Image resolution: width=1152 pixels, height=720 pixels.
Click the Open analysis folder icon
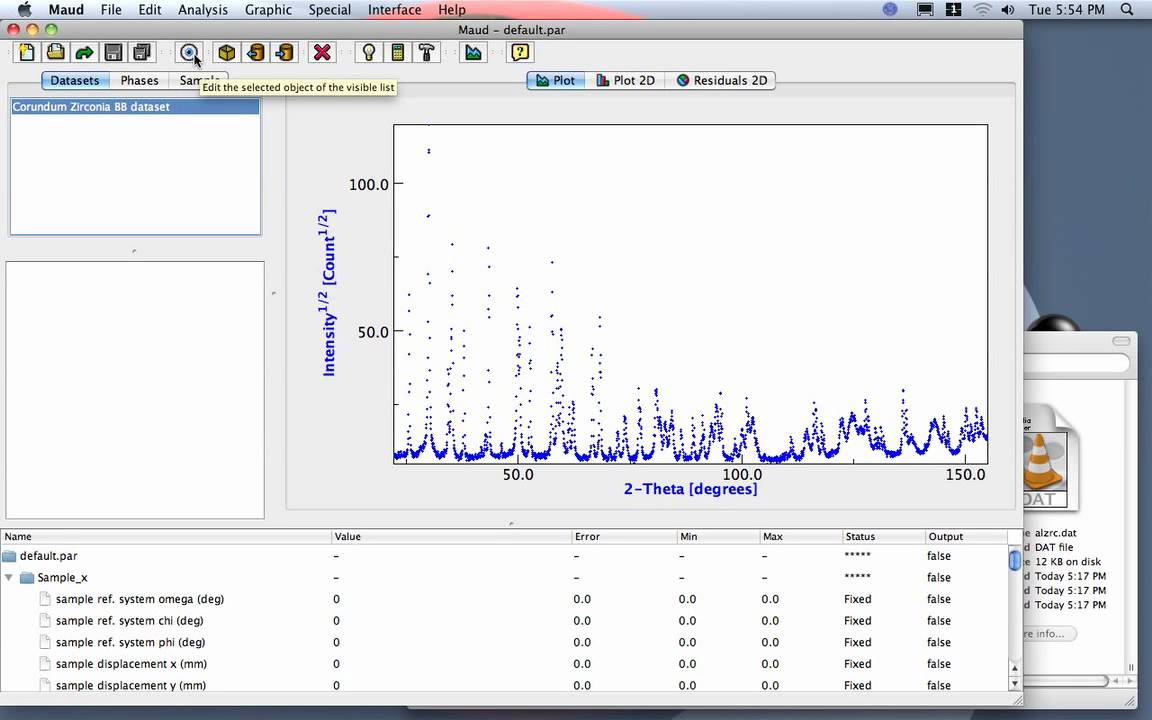click(55, 52)
